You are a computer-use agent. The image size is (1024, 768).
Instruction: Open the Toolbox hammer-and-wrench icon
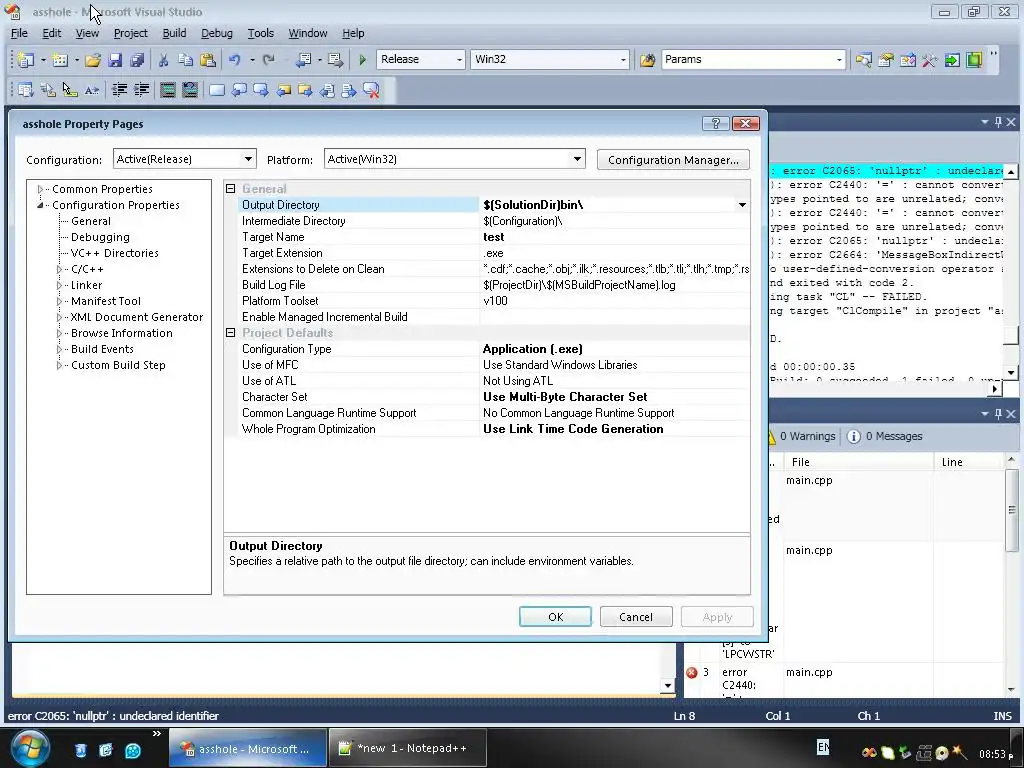point(929,60)
